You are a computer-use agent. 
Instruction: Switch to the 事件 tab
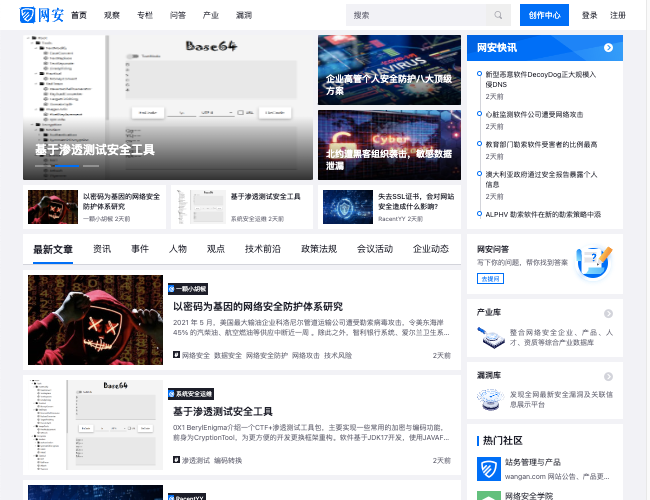[x=140, y=249]
